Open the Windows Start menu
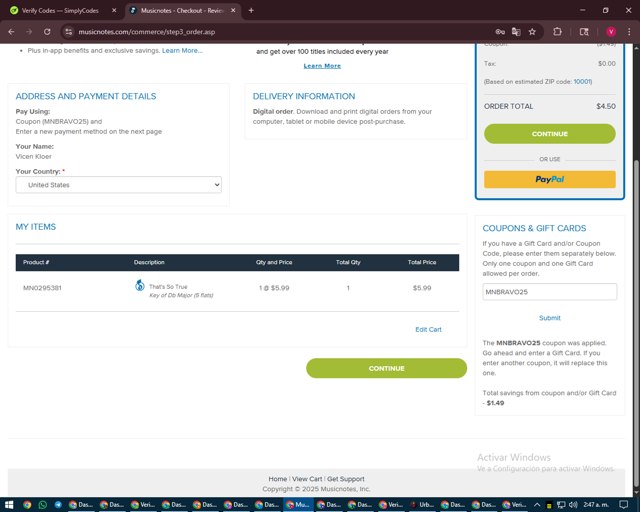This screenshot has width=640, height=512. pos(9,505)
